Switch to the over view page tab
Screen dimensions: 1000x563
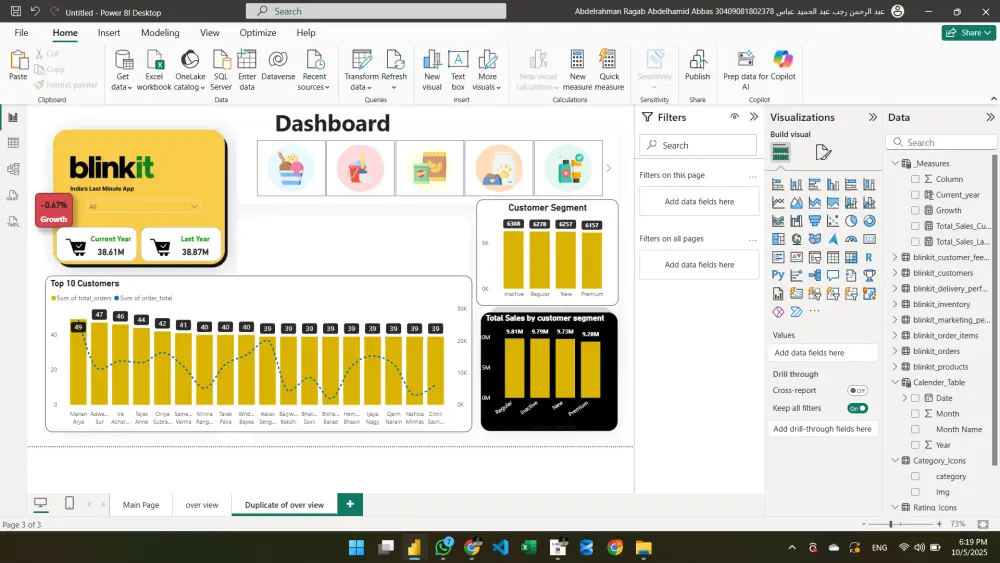(x=202, y=504)
